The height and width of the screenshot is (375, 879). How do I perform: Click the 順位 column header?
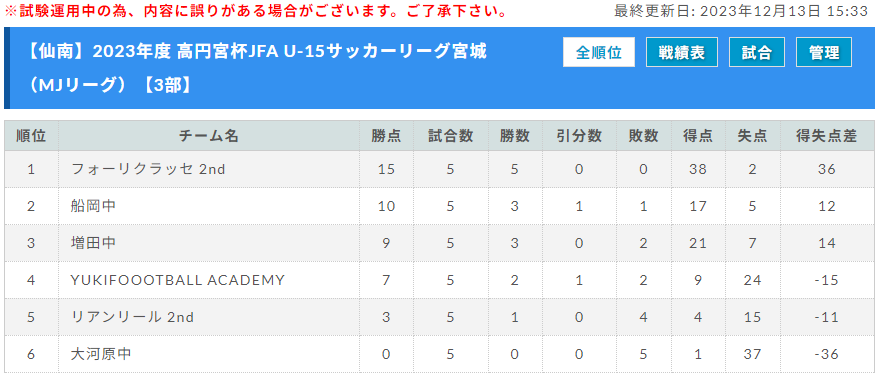coord(31,136)
